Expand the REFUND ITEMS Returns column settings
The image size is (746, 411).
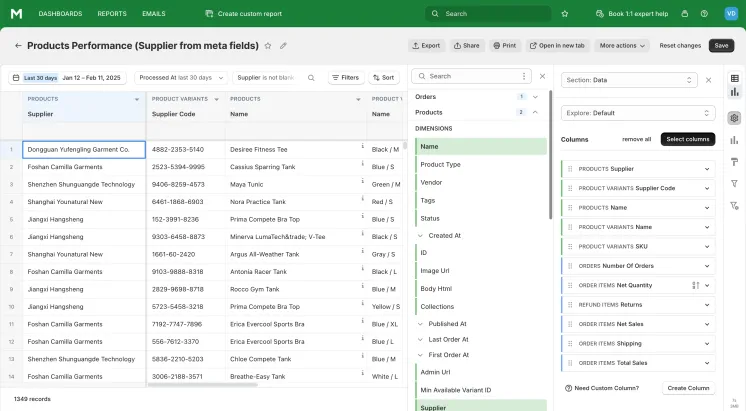707,305
